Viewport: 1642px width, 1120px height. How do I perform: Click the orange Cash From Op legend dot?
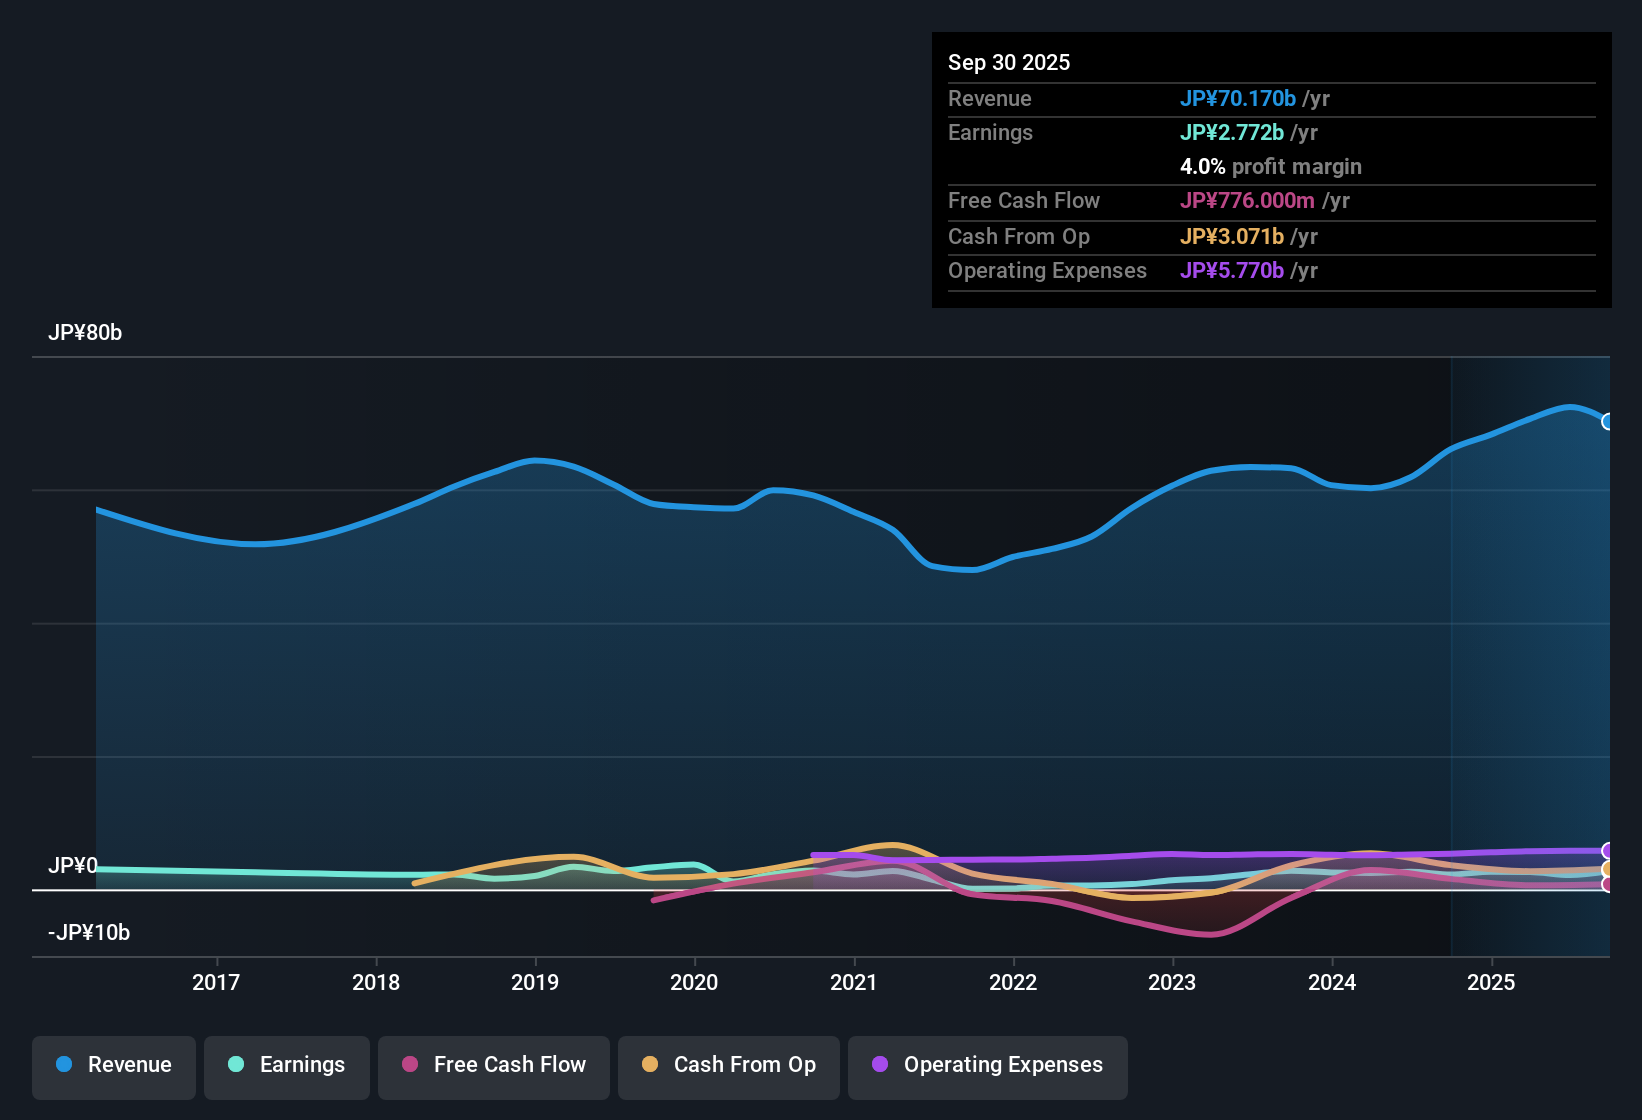click(650, 1065)
